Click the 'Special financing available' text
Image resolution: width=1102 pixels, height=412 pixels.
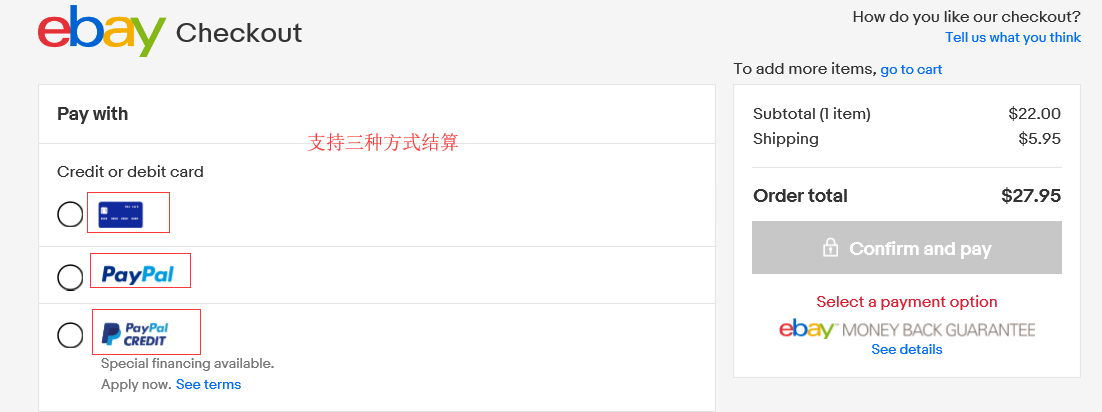(187, 363)
